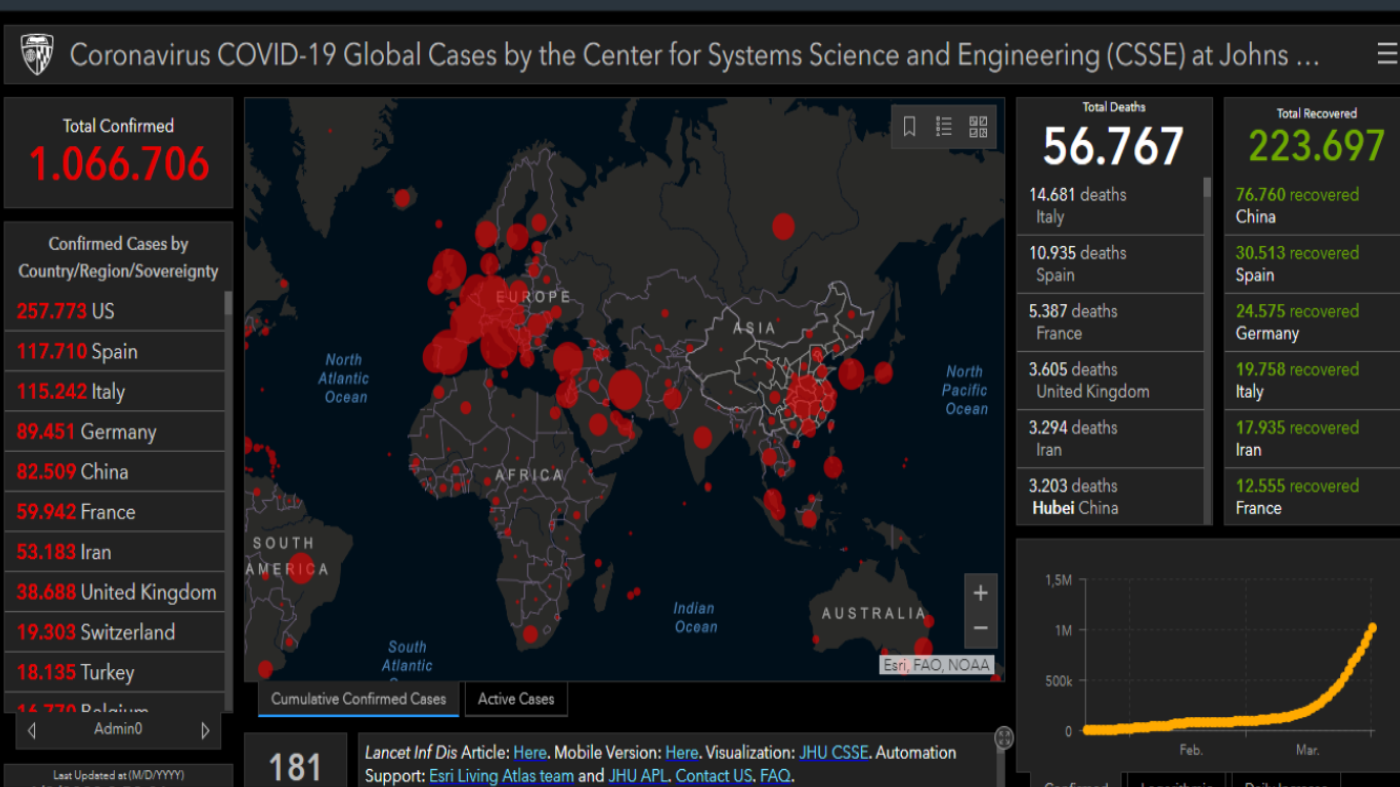Show the map legend list
Screen dimensions: 1400x787
pos(943,127)
